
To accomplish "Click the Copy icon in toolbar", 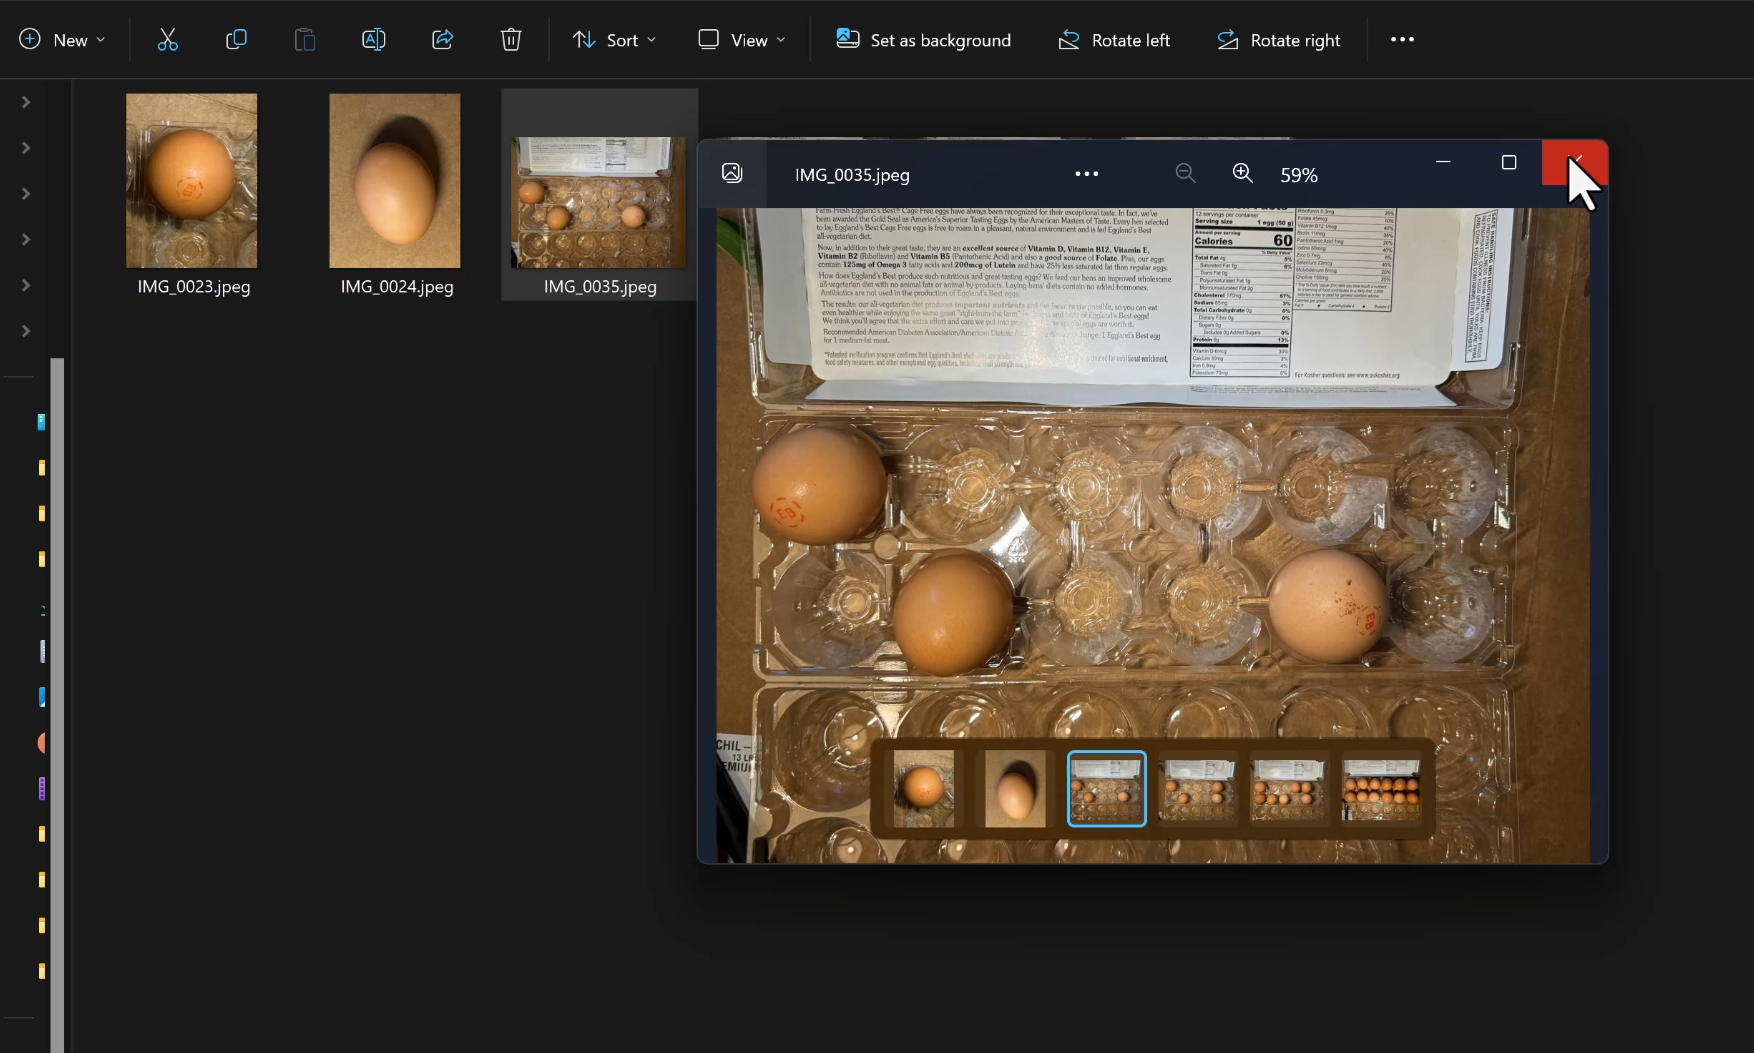I will 236,40.
